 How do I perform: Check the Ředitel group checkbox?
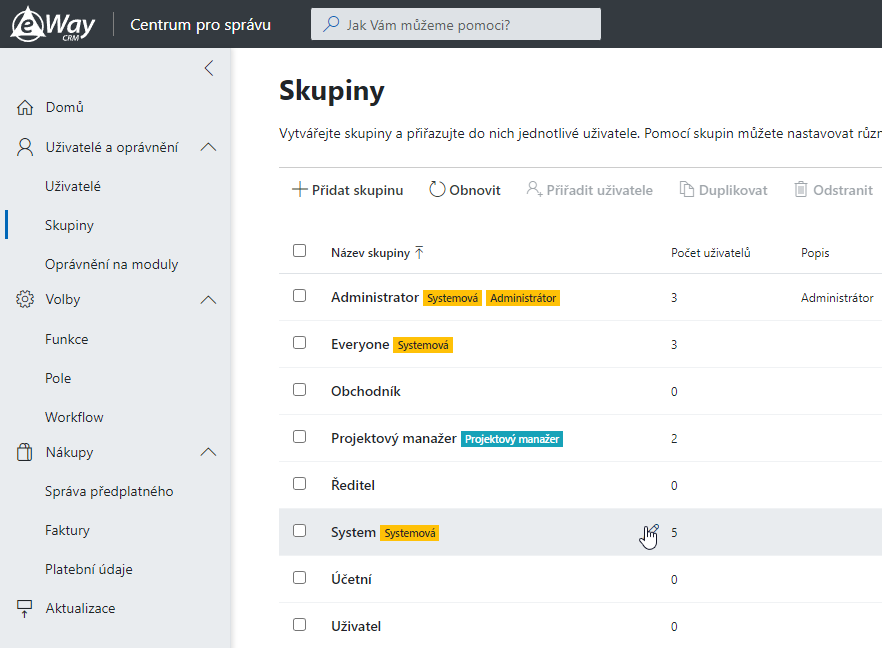[299, 484]
